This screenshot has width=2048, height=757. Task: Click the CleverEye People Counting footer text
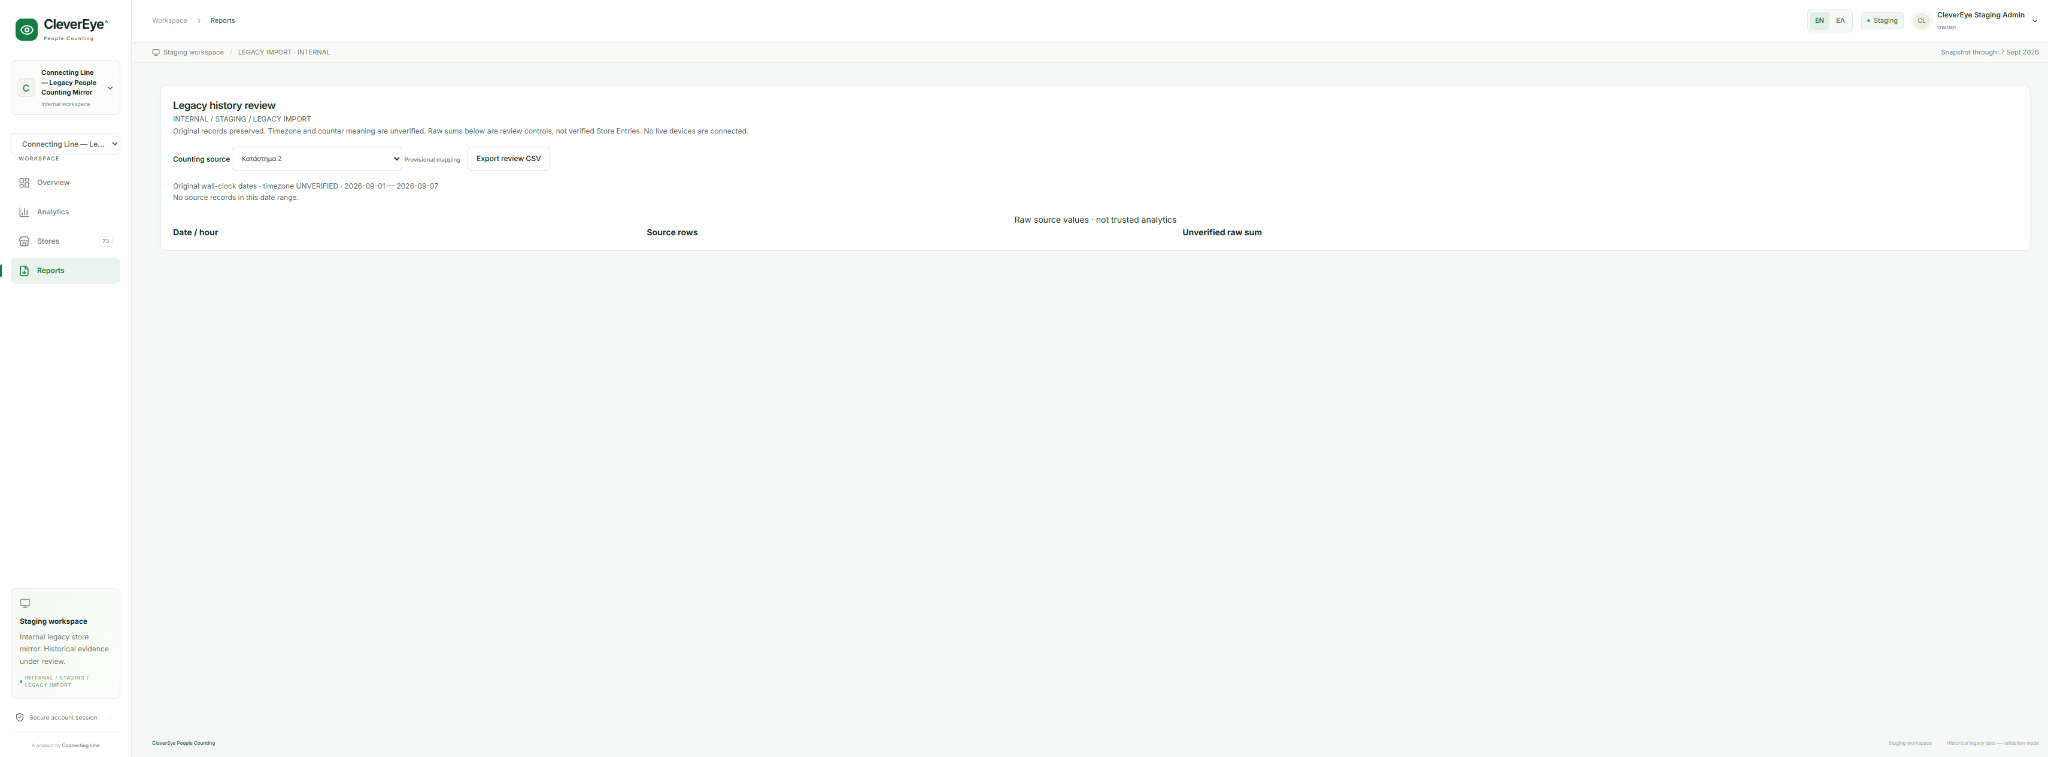tap(183, 743)
